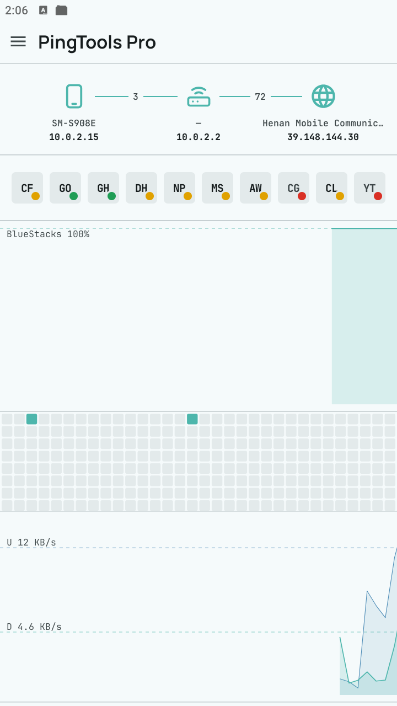Click the latency value 3
Image resolution: width=397 pixels, height=706 pixels.
(x=135, y=96)
